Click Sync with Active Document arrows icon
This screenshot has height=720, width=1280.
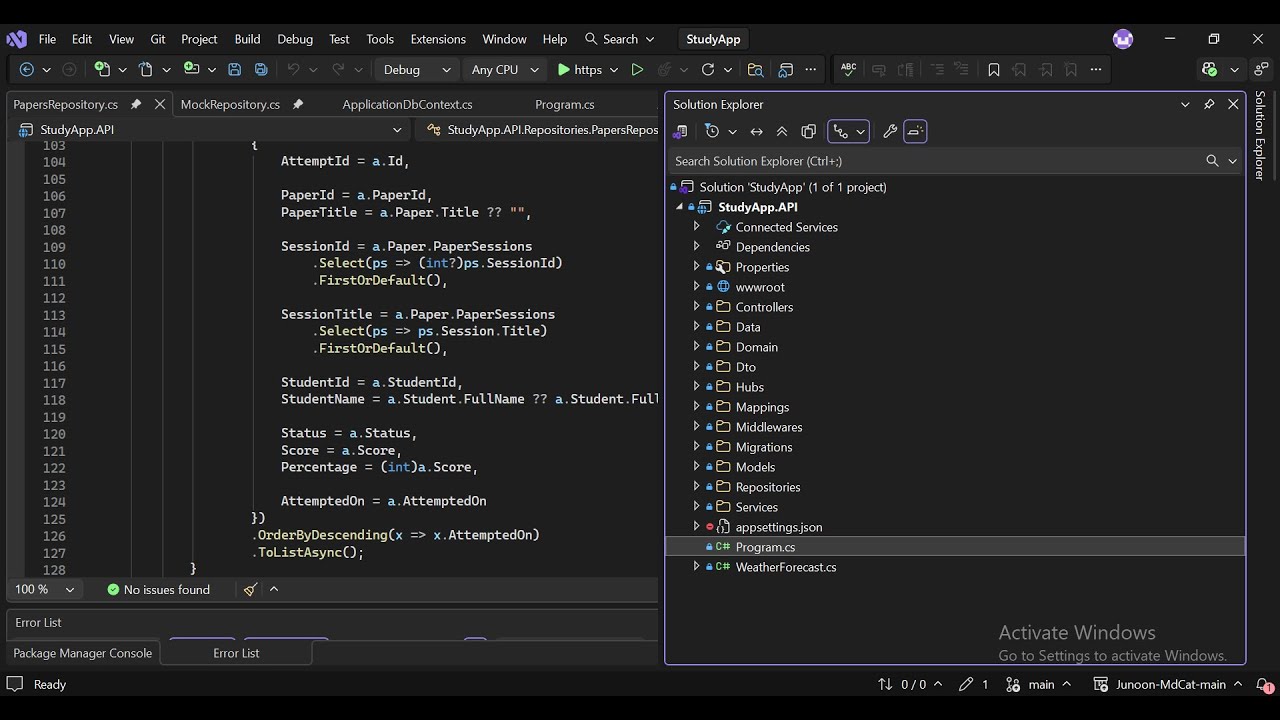756,131
